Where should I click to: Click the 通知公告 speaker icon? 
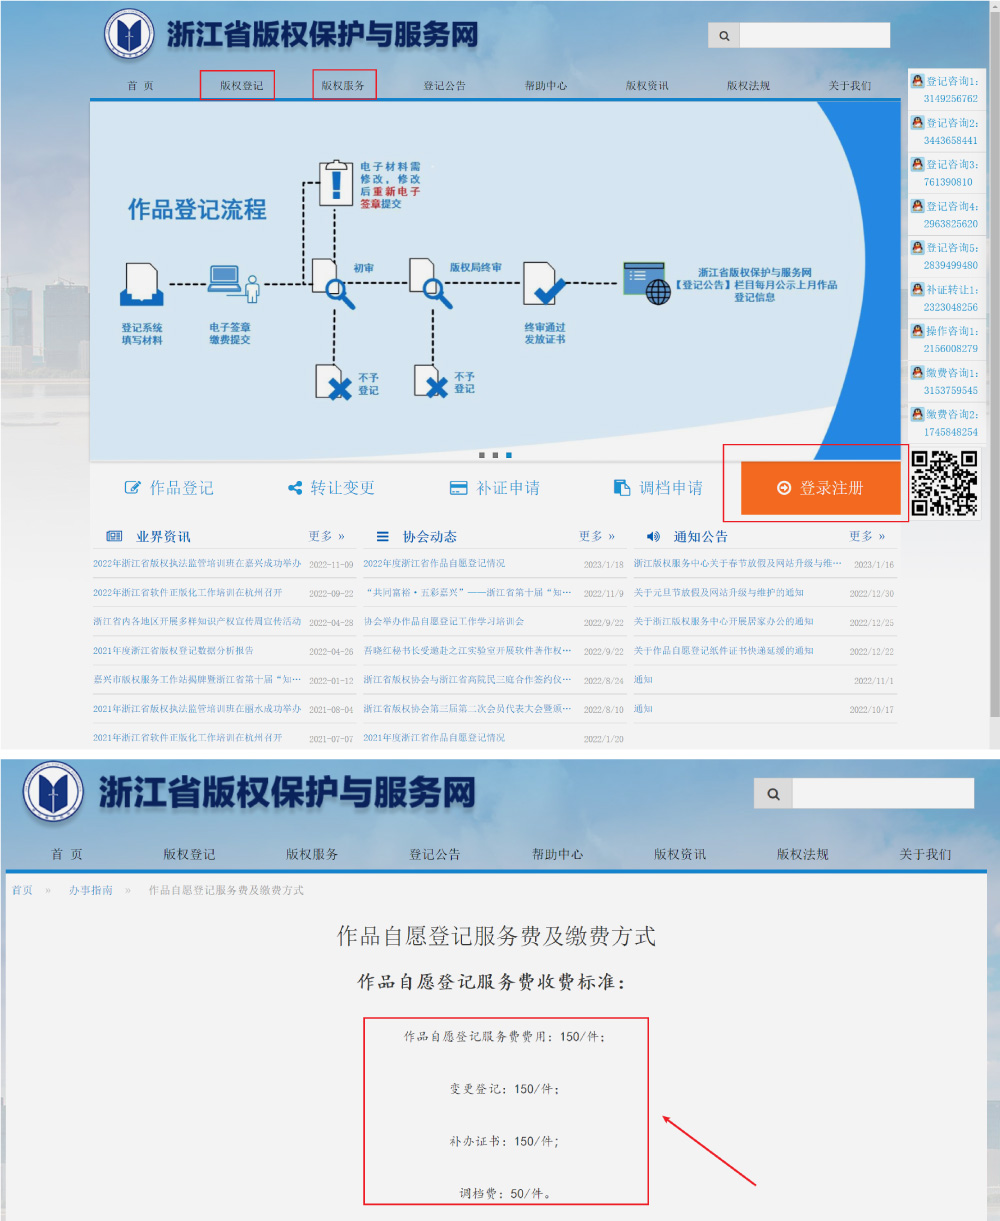click(653, 536)
